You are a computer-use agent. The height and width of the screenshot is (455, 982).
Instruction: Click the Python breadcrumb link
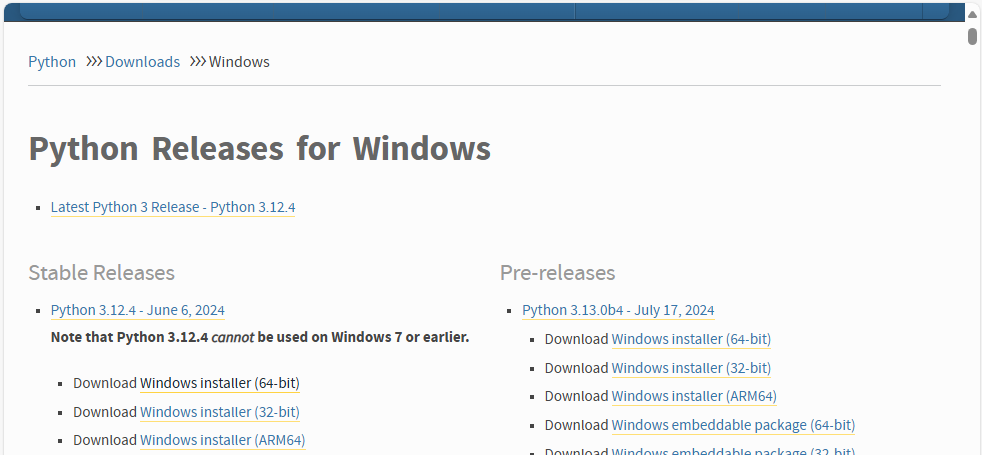click(52, 62)
